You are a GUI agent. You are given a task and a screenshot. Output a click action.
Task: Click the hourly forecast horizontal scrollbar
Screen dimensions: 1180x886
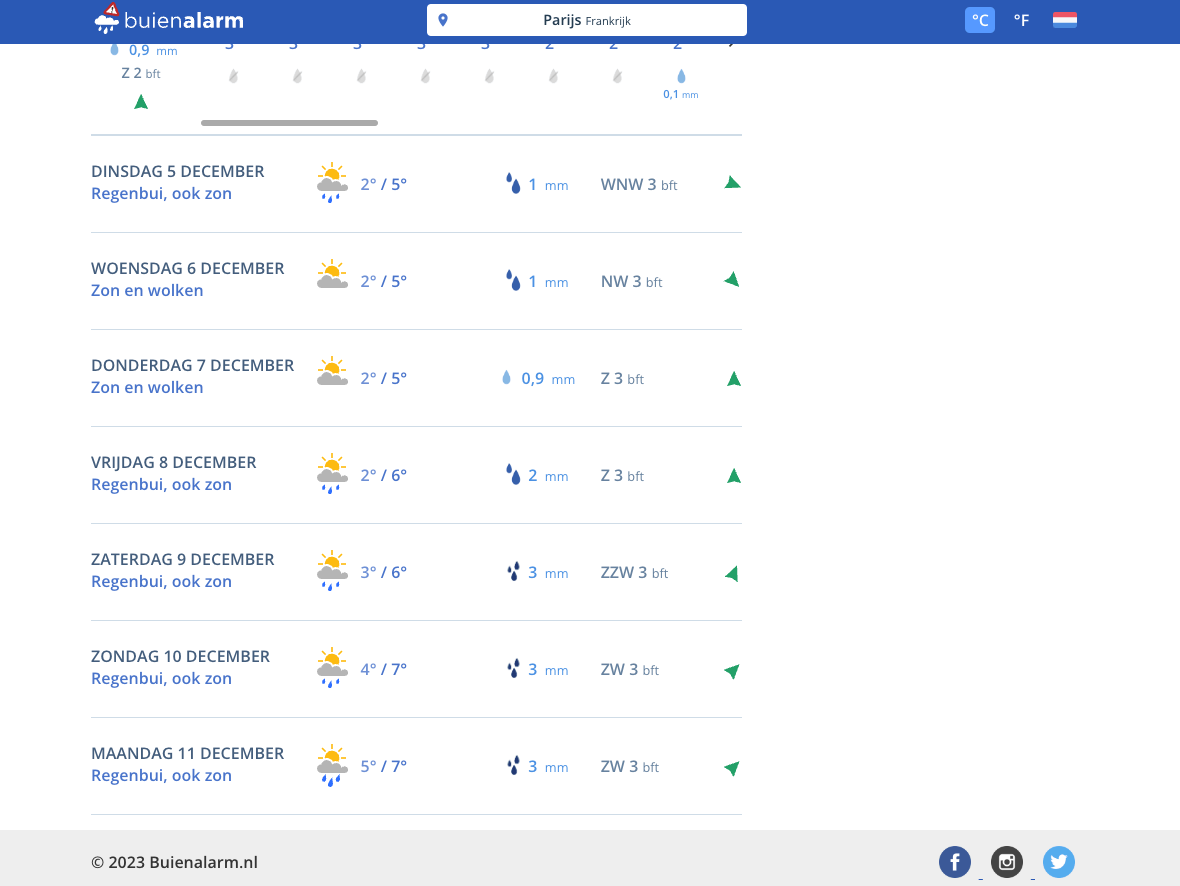pyautogui.click(x=289, y=123)
